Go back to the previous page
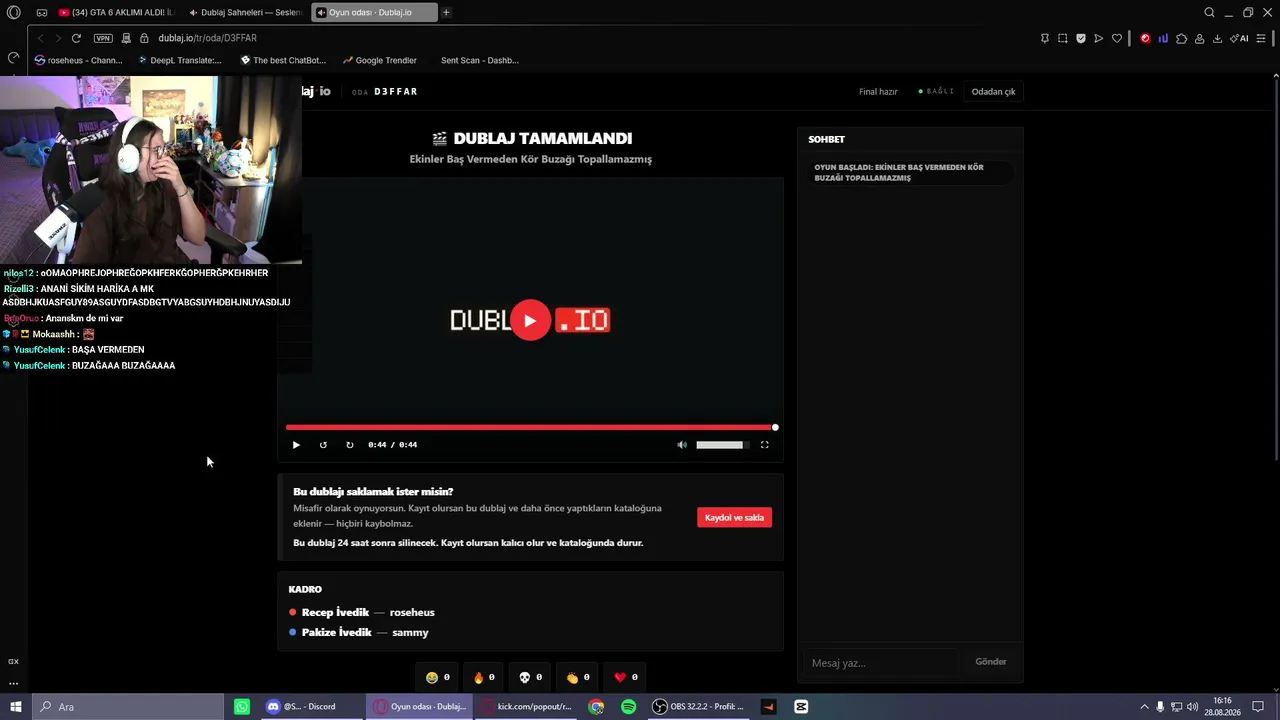Image resolution: width=1280 pixels, height=720 pixels. click(x=40, y=38)
